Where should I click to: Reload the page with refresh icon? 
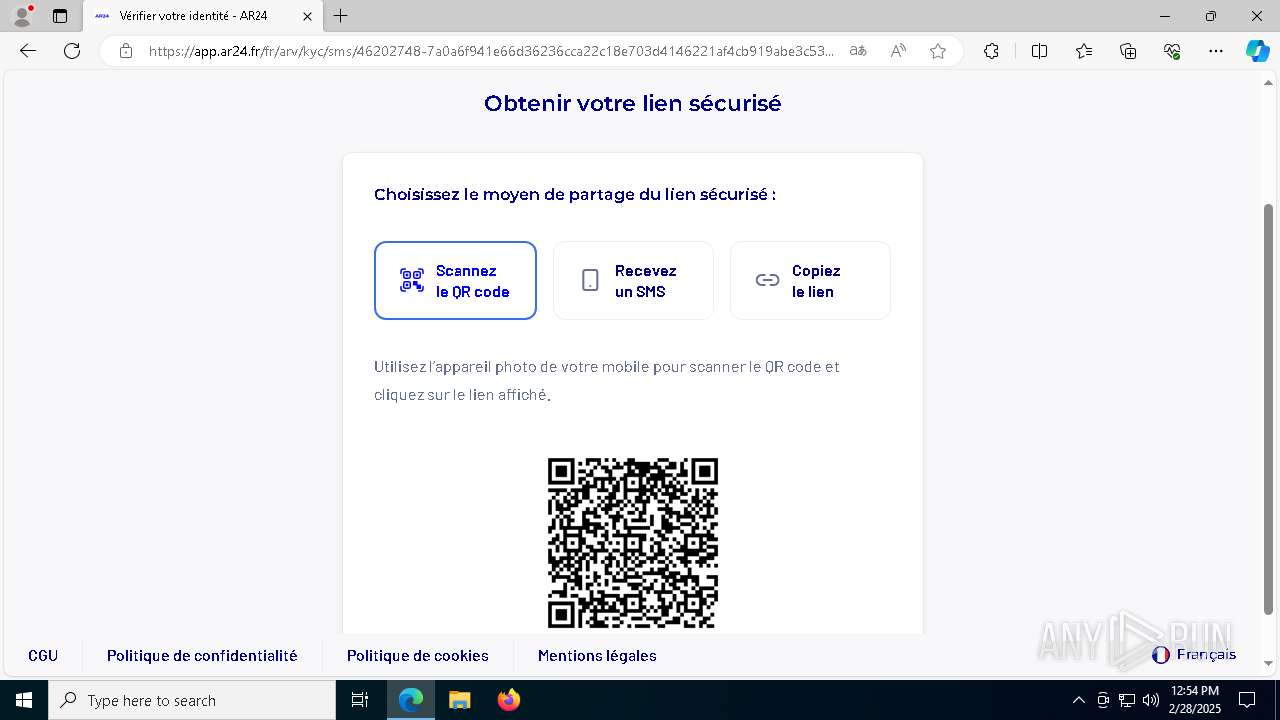click(x=72, y=51)
